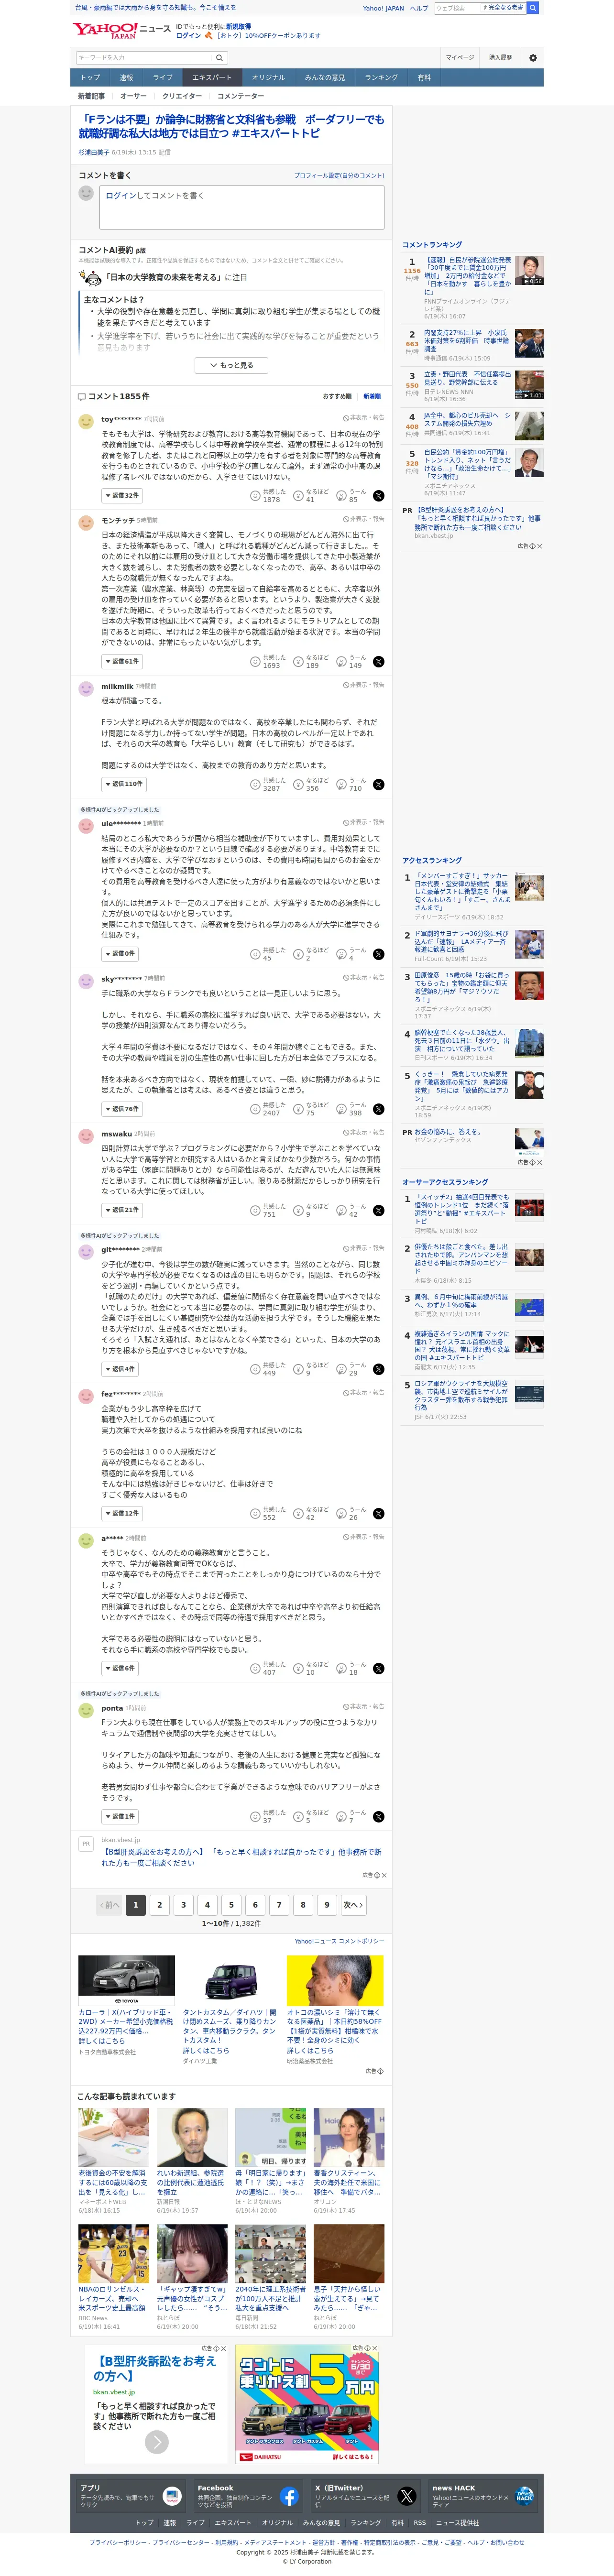614x2576 pixels.
Task: Click the ログイン link in header
Action: [x=188, y=36]
